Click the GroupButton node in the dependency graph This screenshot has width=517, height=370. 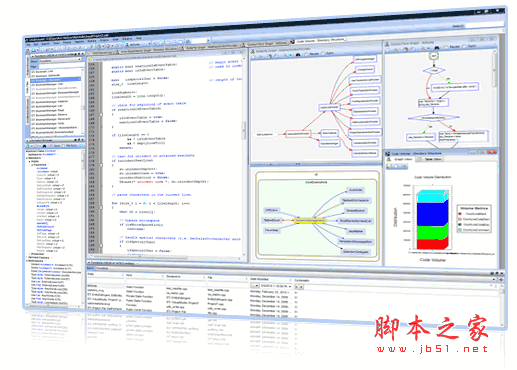click(355, 211)
